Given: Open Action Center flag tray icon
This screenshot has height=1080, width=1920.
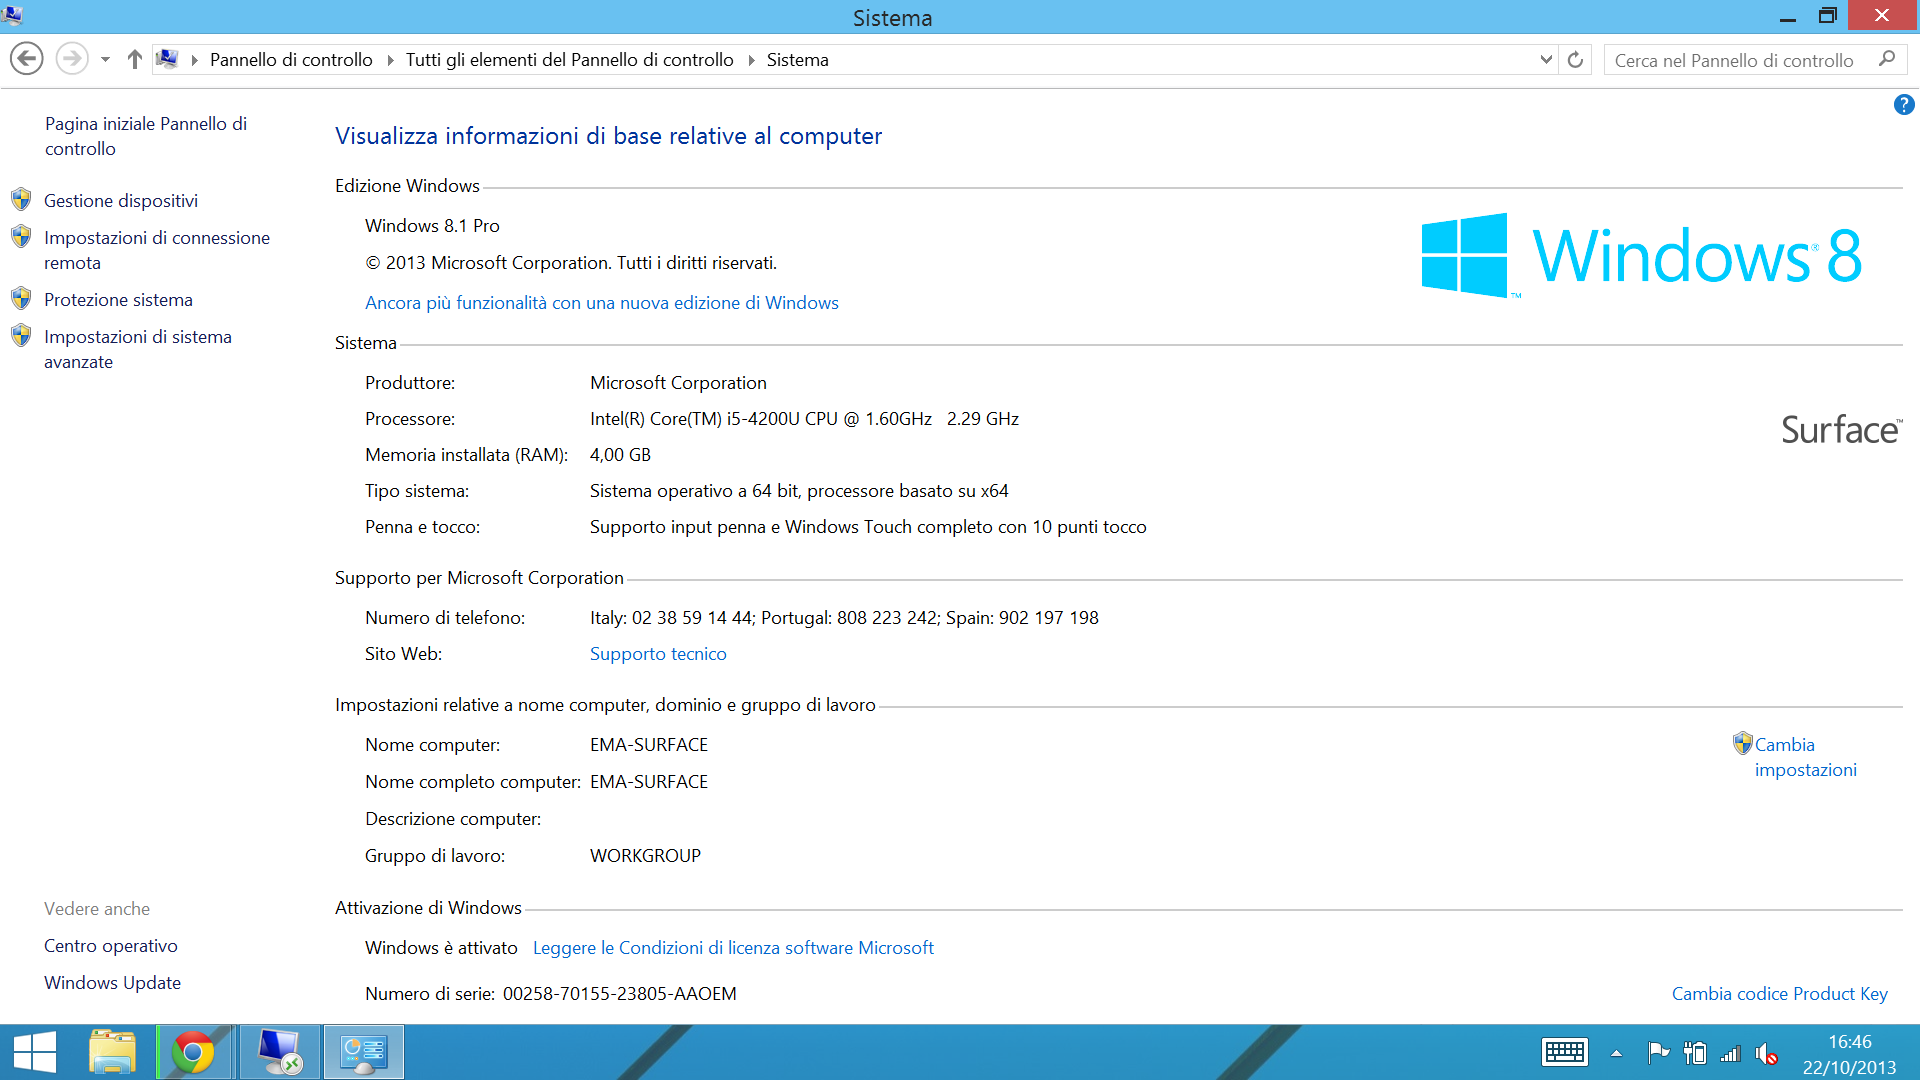Looking at the screenshot, I should [1658, 1052].
